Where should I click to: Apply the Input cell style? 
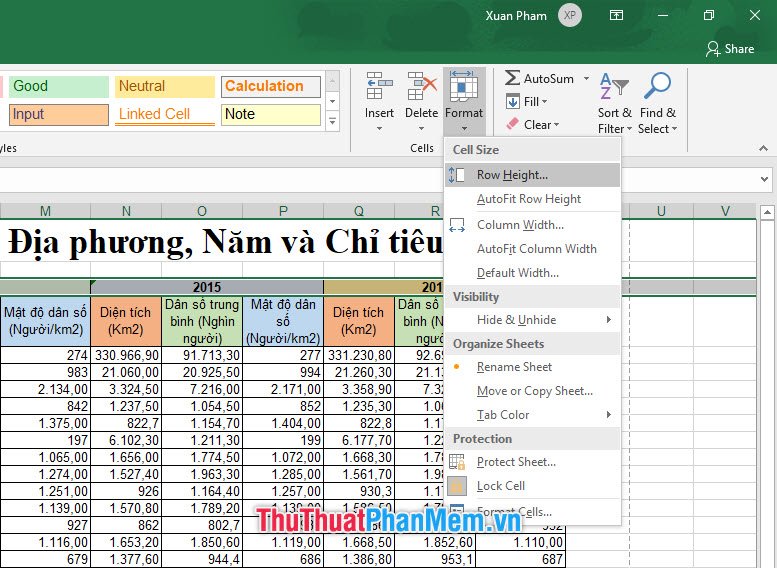pyautogui.click(x=58, y=114)
